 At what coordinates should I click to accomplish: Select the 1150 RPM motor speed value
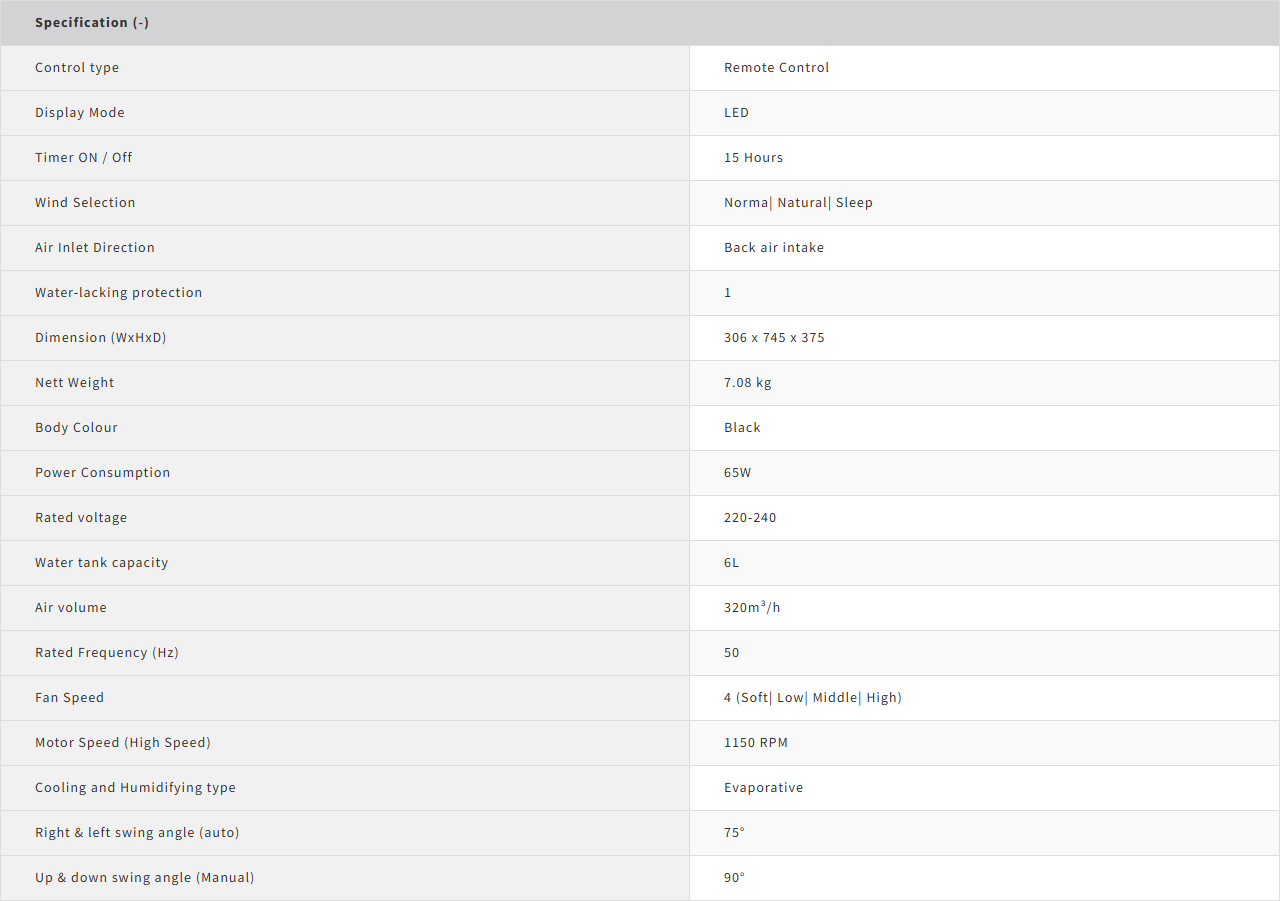click(x=756, y=743)
